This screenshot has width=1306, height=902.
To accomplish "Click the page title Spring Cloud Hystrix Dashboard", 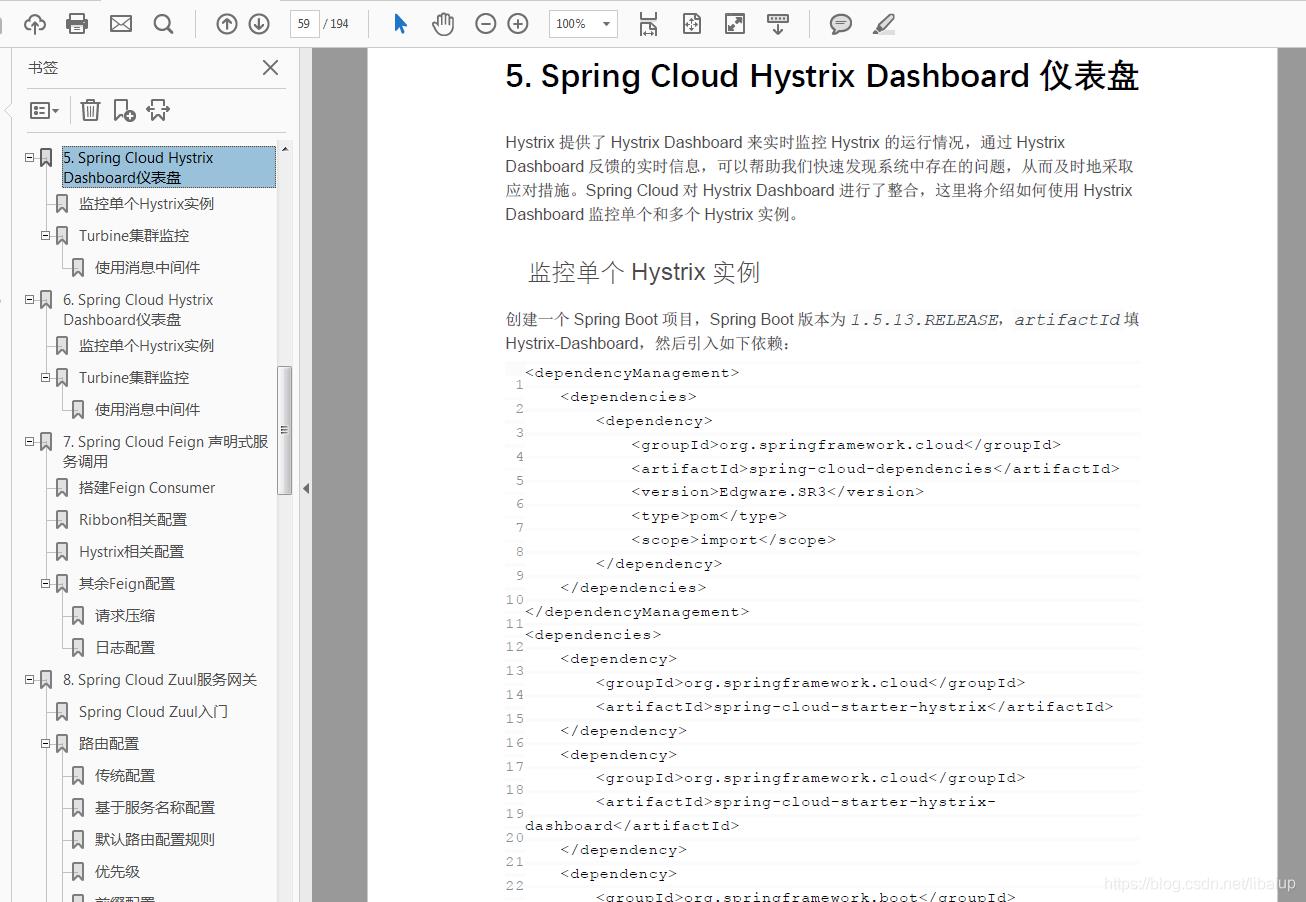I will click(x=822, y=76).
